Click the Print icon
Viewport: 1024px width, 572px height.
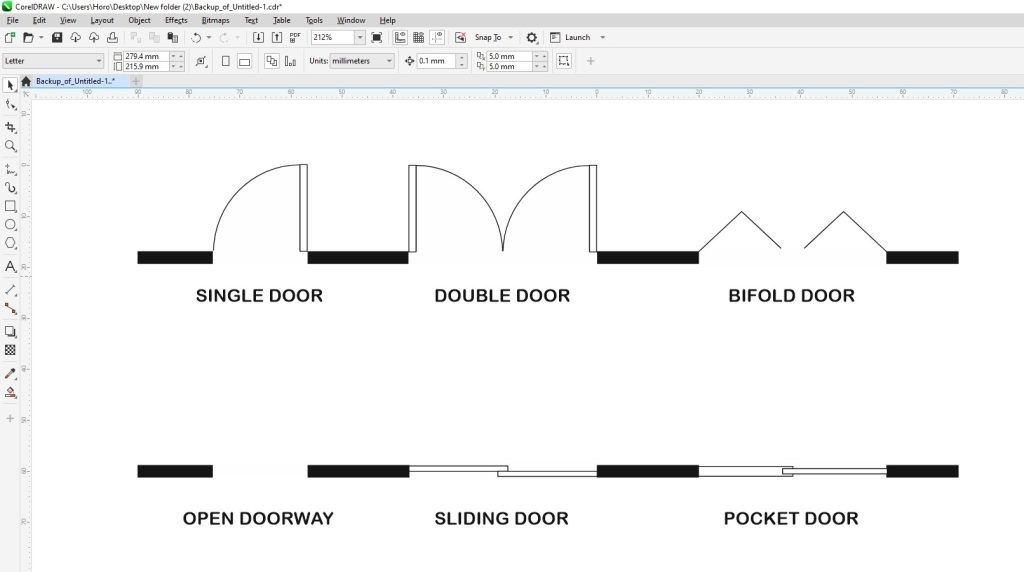[112, 38]
